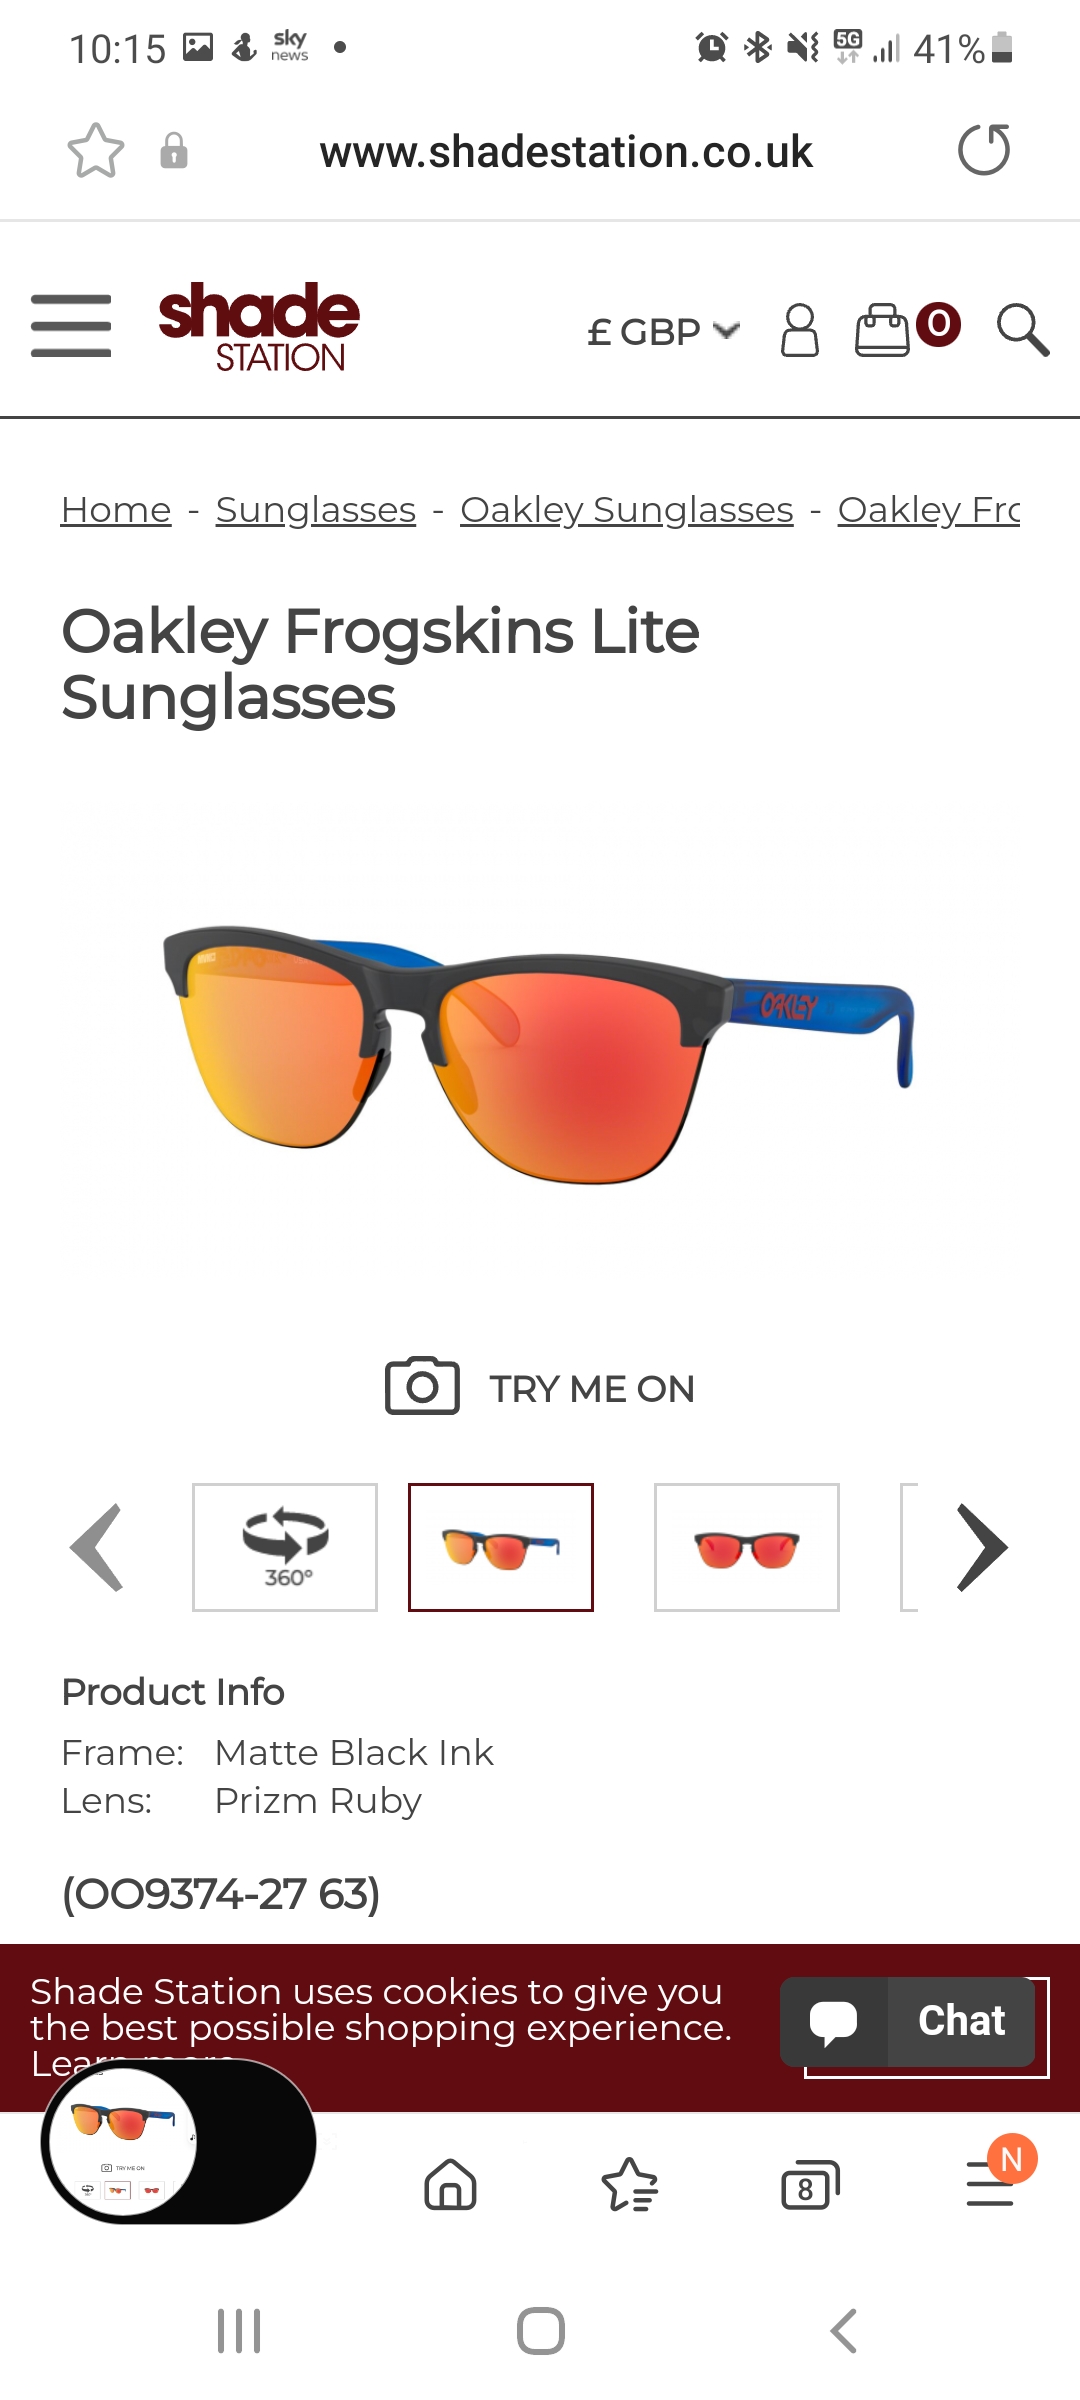Go to browser home icon

[451, 2184]
